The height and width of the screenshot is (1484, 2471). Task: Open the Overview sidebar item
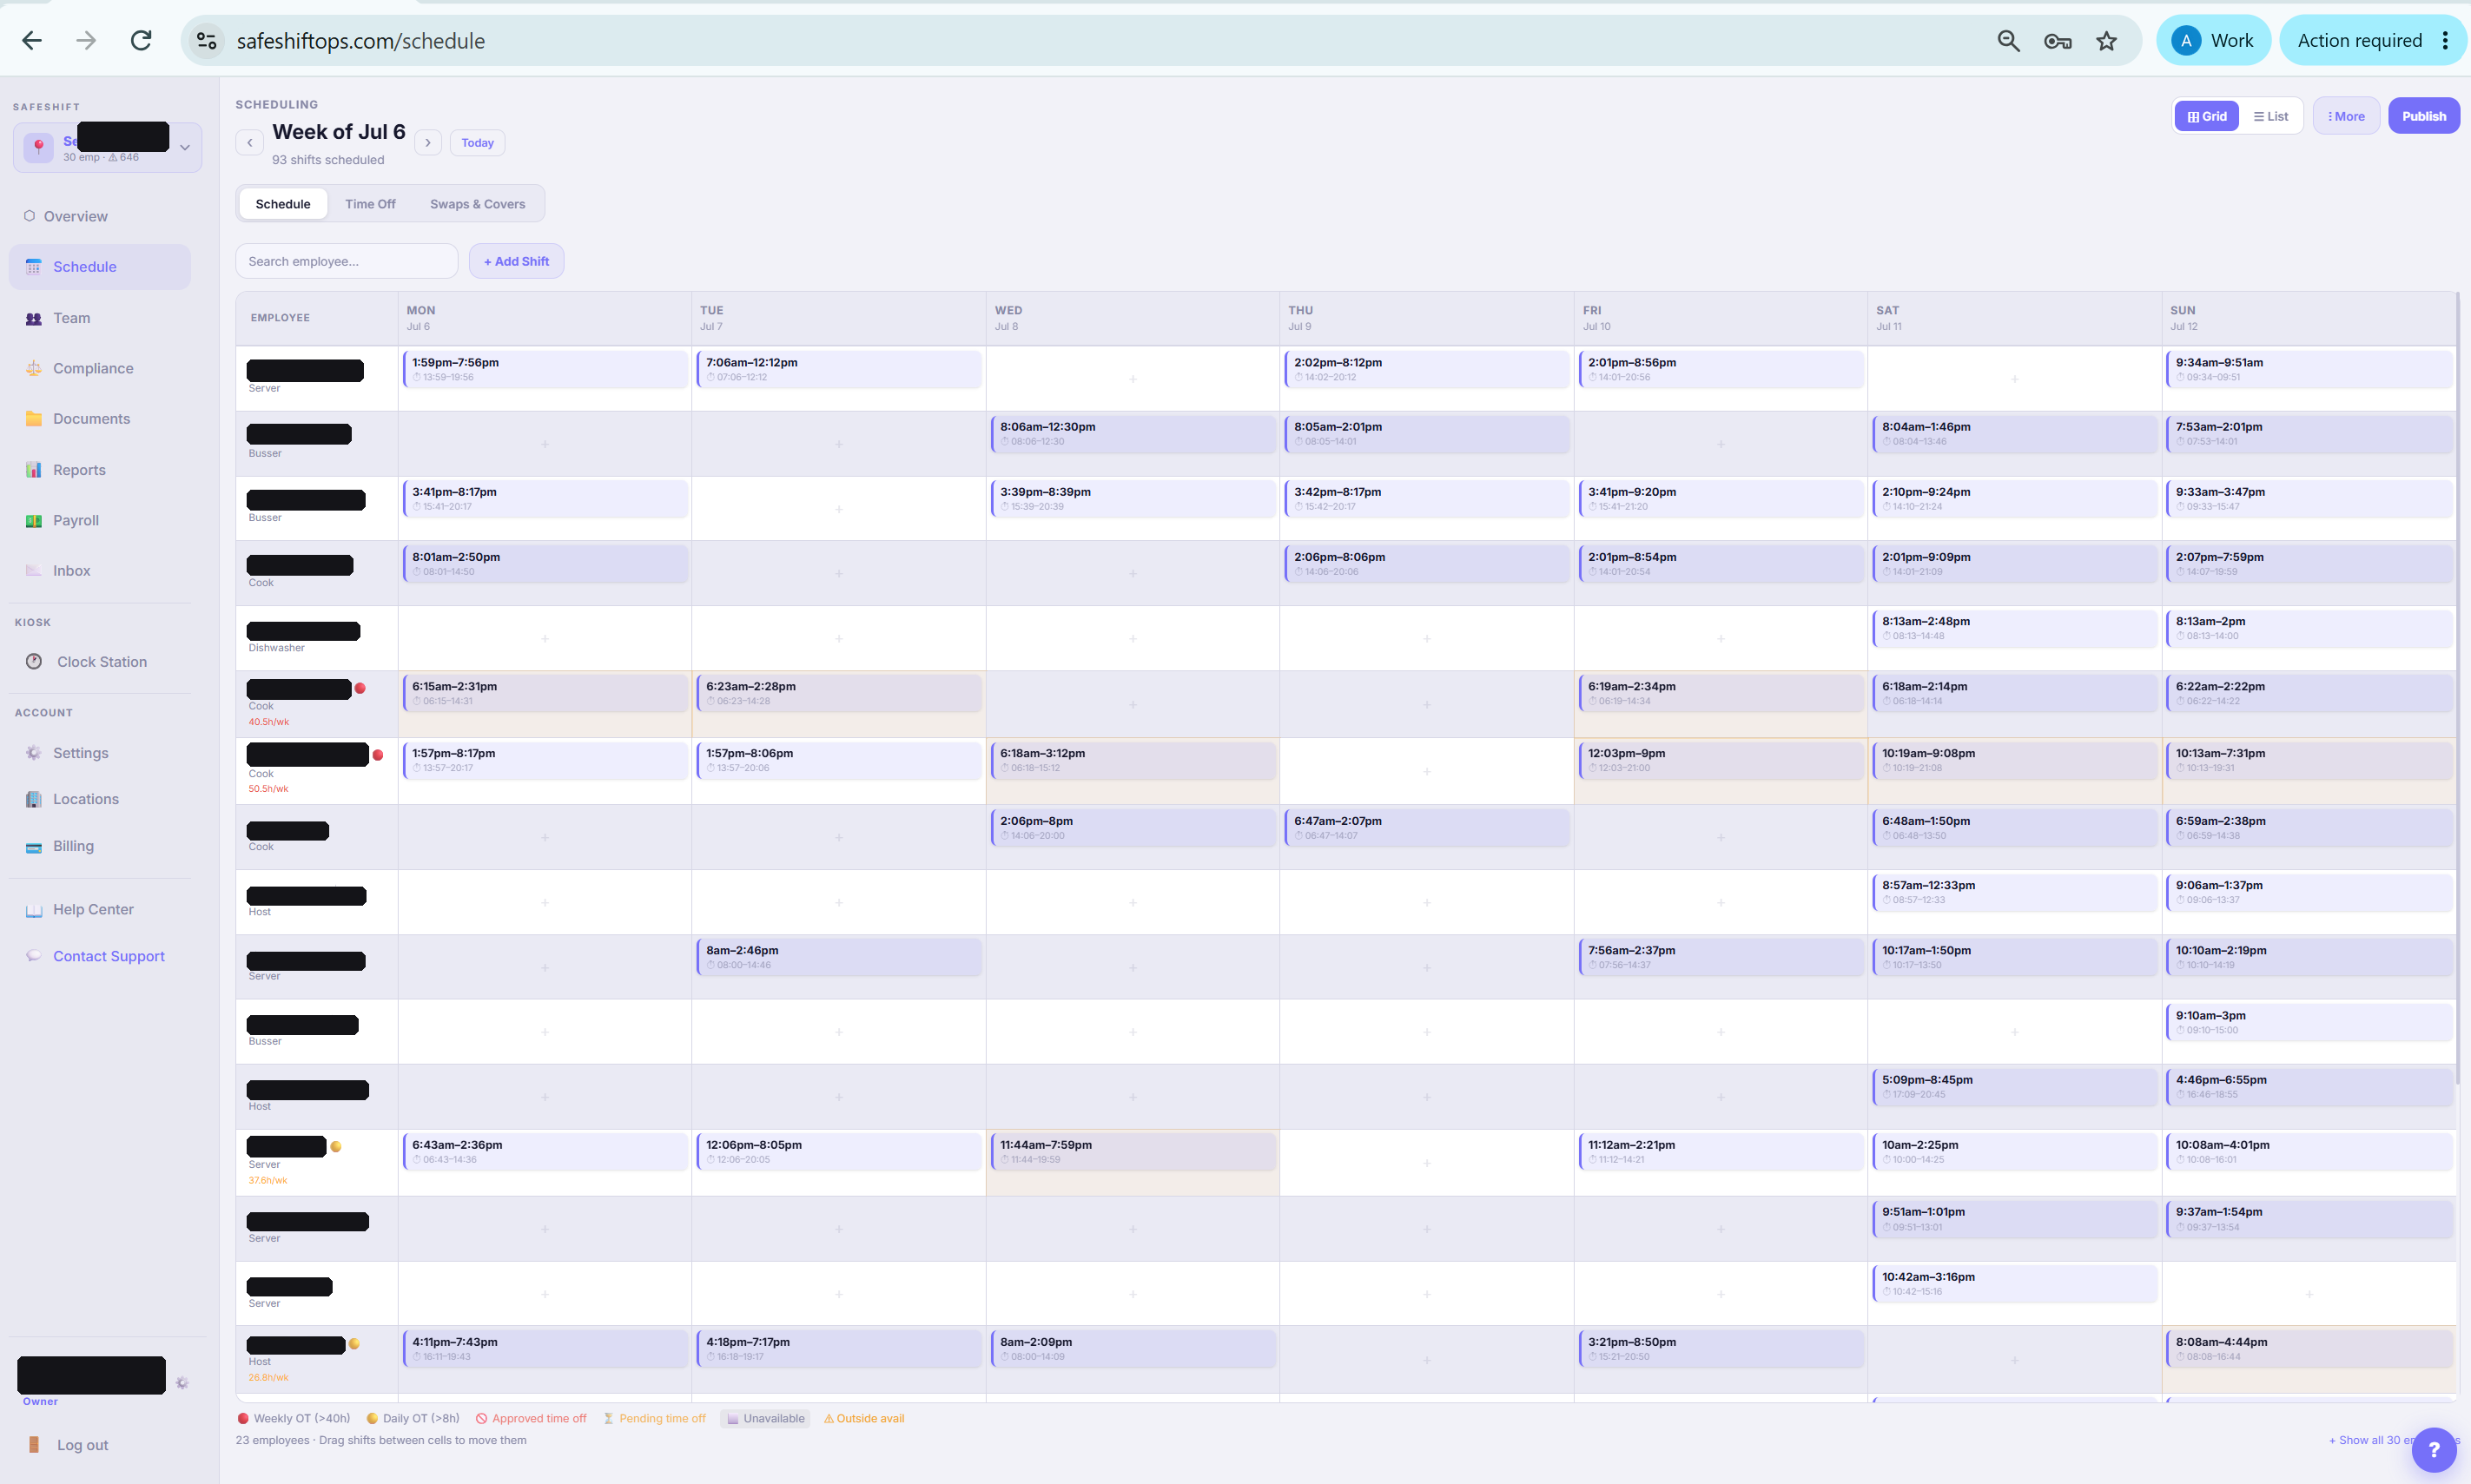click(99, 216)
